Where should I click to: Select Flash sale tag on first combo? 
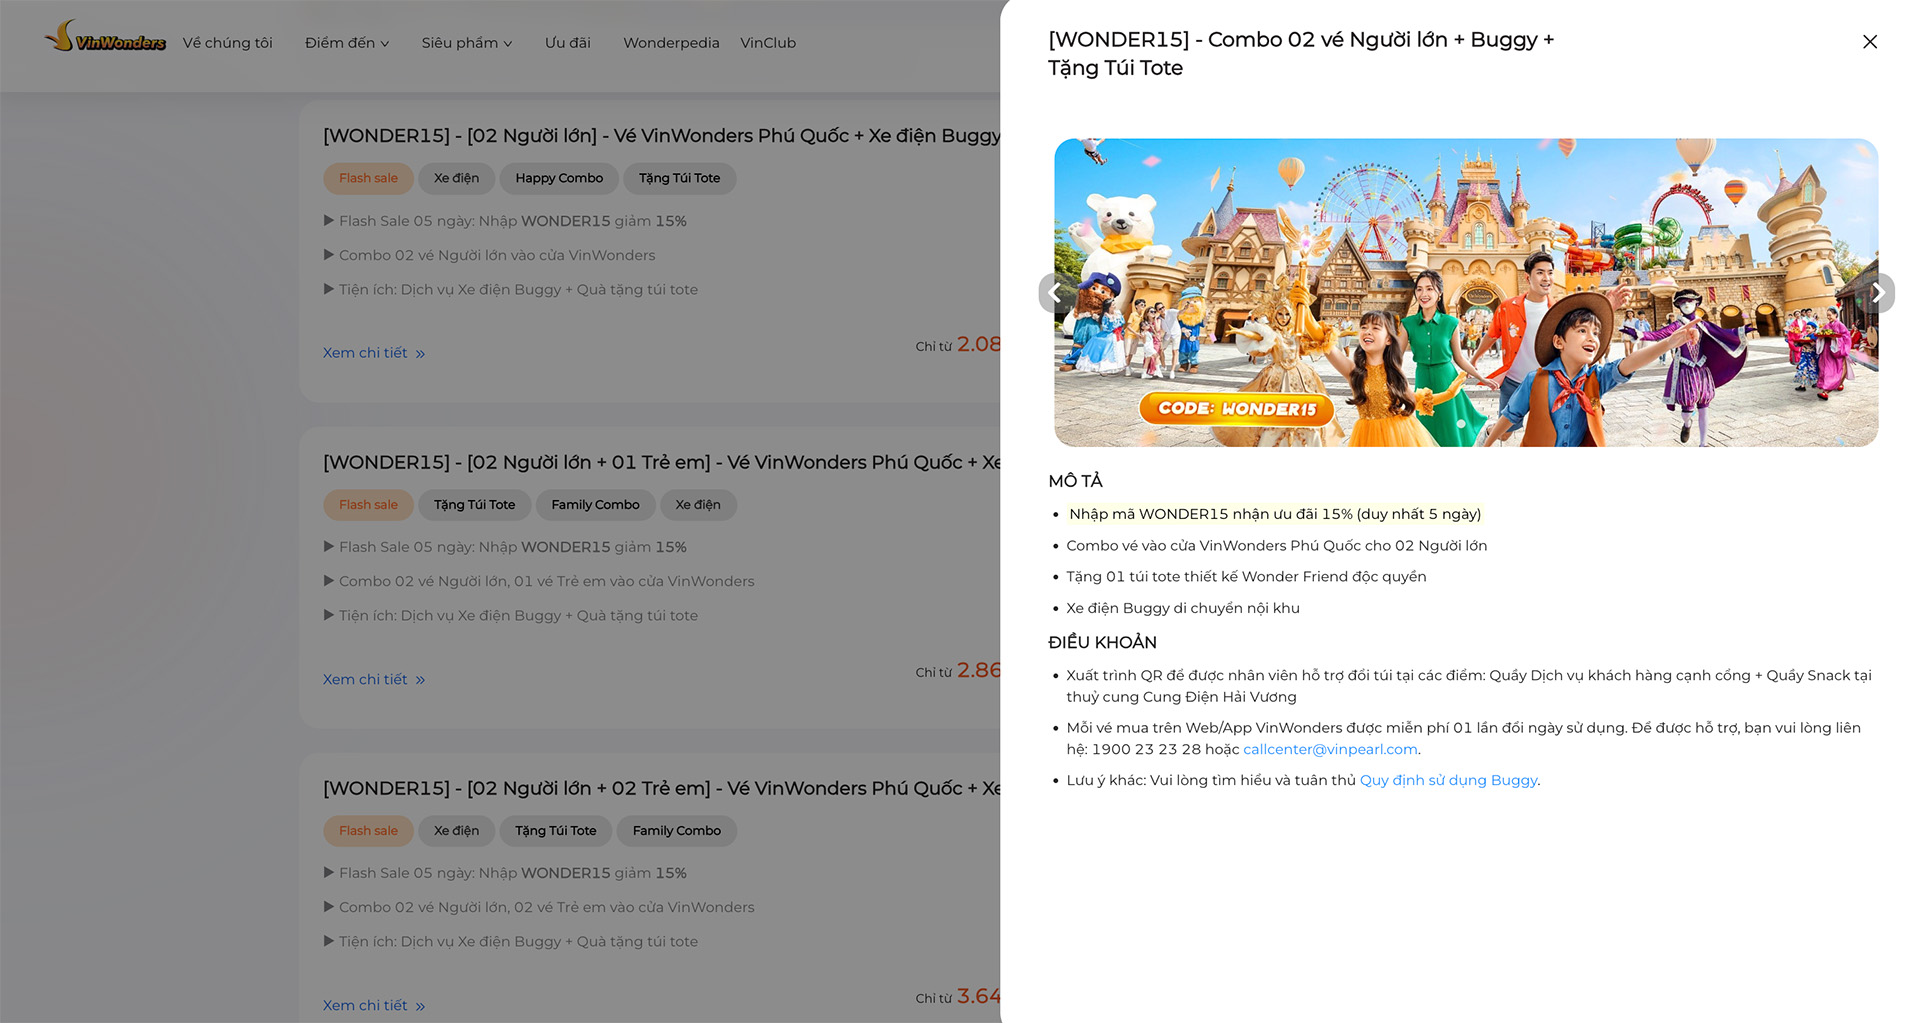pos(368,178)
